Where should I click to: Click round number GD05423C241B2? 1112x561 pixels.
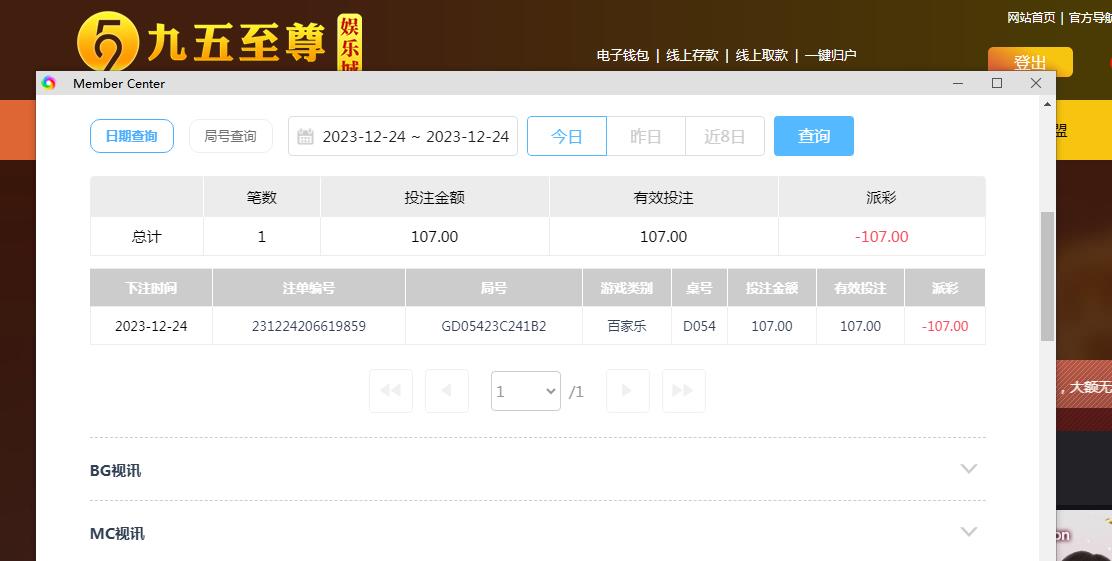pos(494,326)
